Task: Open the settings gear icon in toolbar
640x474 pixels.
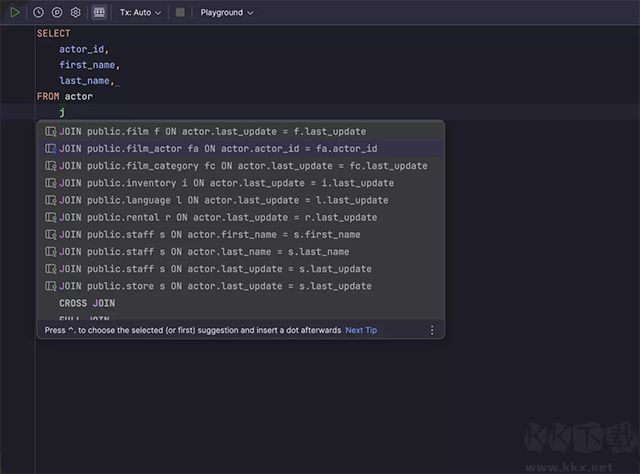Action: [76, 12]
